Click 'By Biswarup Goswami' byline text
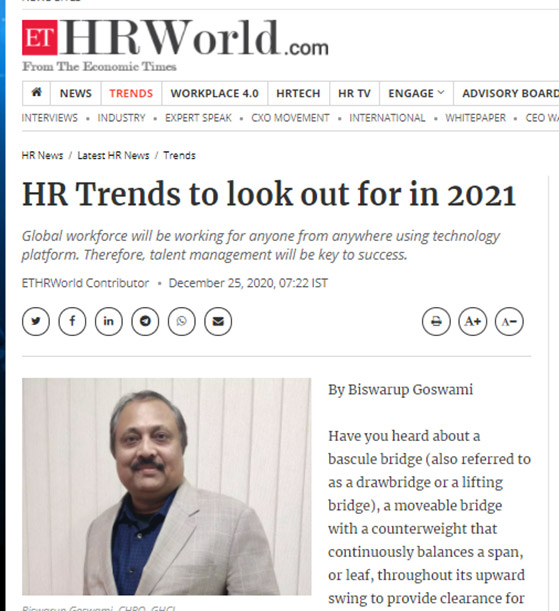The width and height of the screenshot is (559, 611). click(400, 390)
